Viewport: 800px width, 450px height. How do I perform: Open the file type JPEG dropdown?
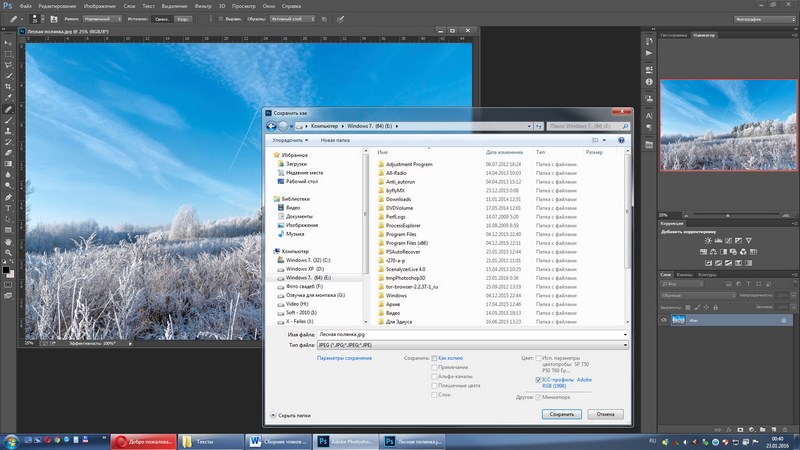(473, 345)
